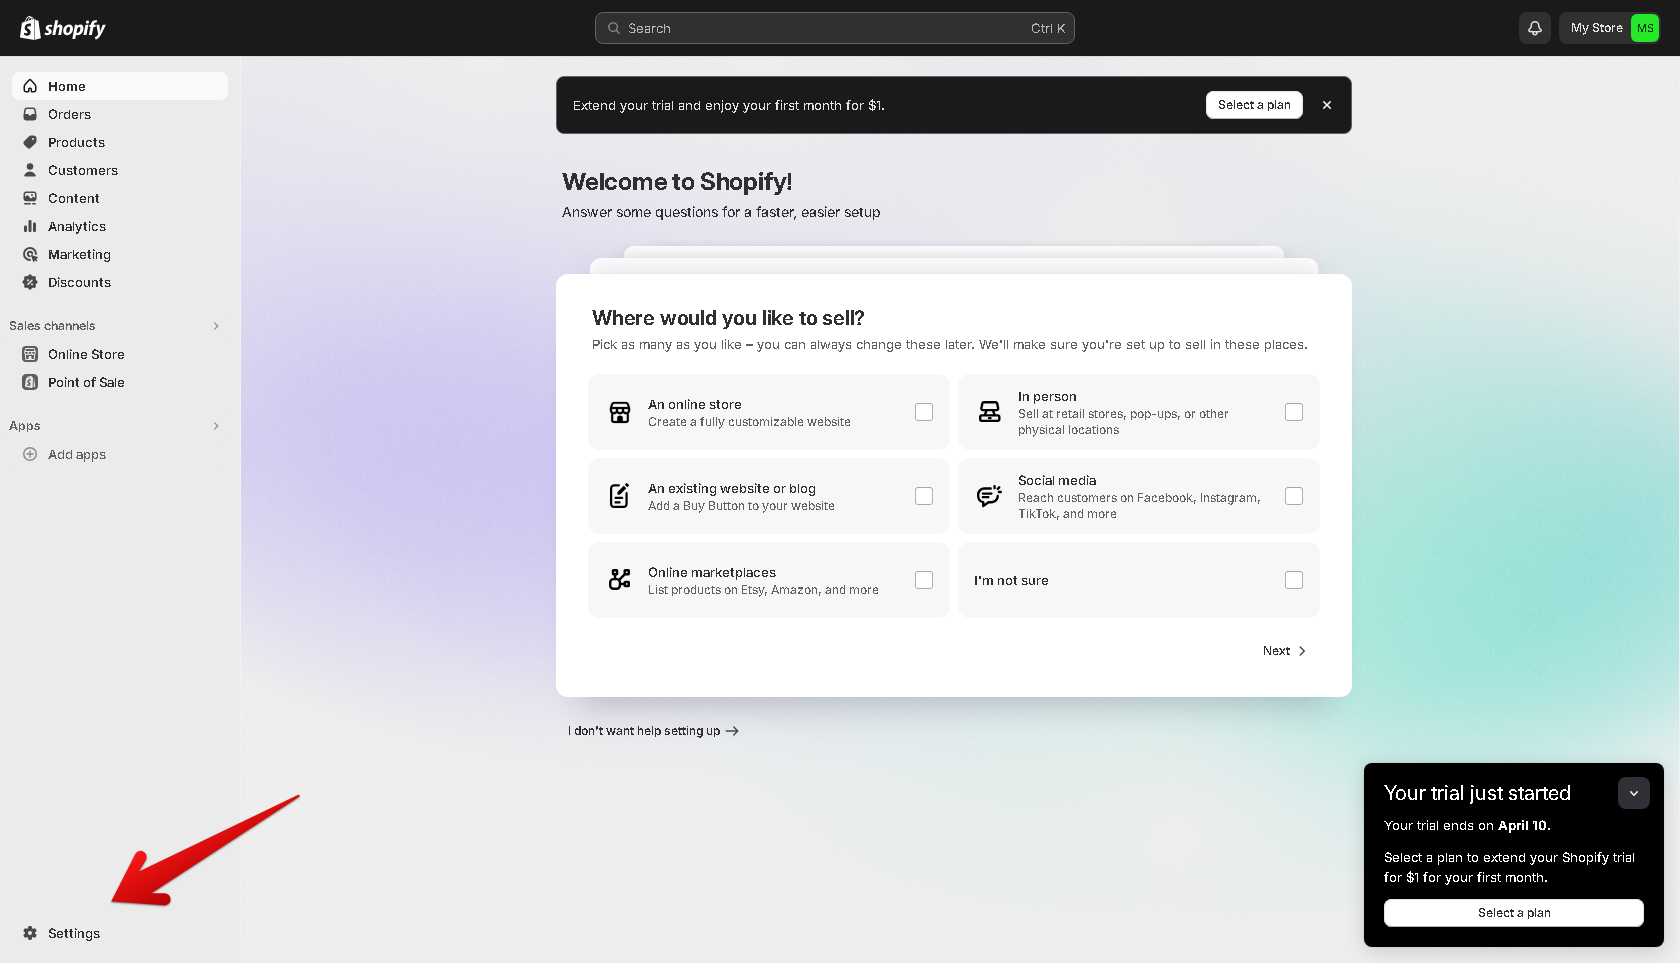The width and height of the screenshot is (1680, 963).
Task: Check the Online marketplaces option
Action: 924,580
